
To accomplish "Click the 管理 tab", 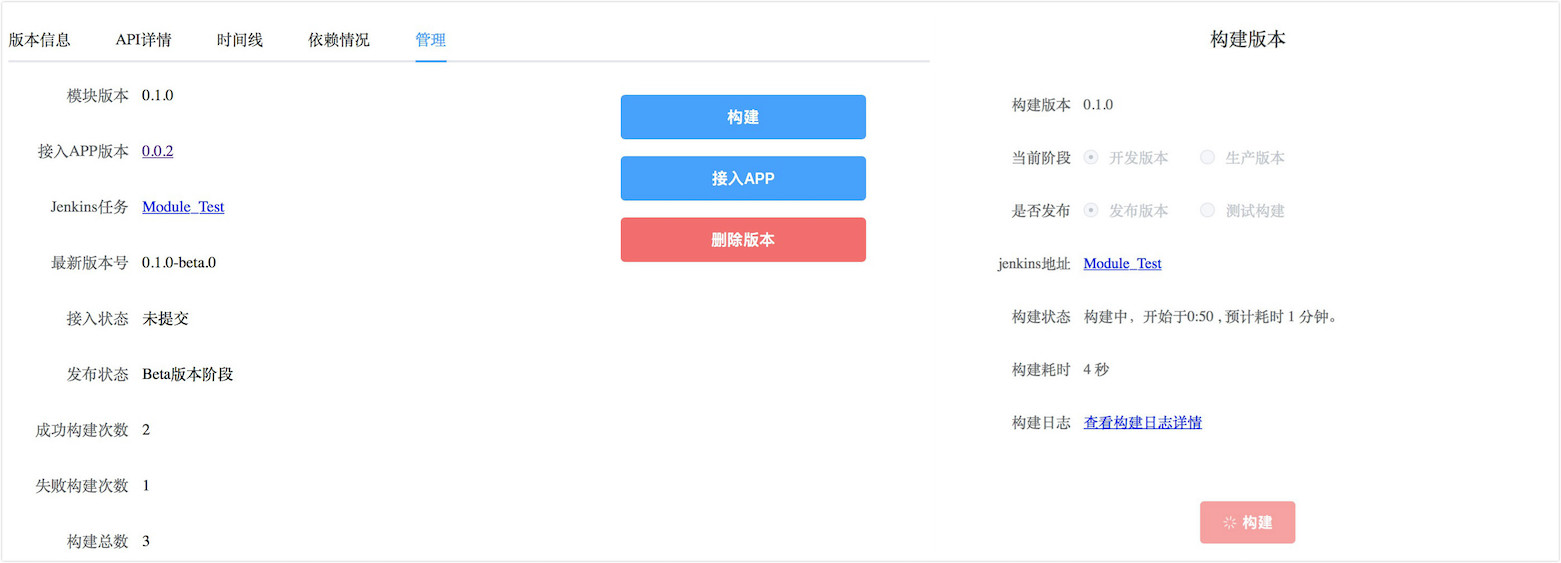I will pos(431,40).
